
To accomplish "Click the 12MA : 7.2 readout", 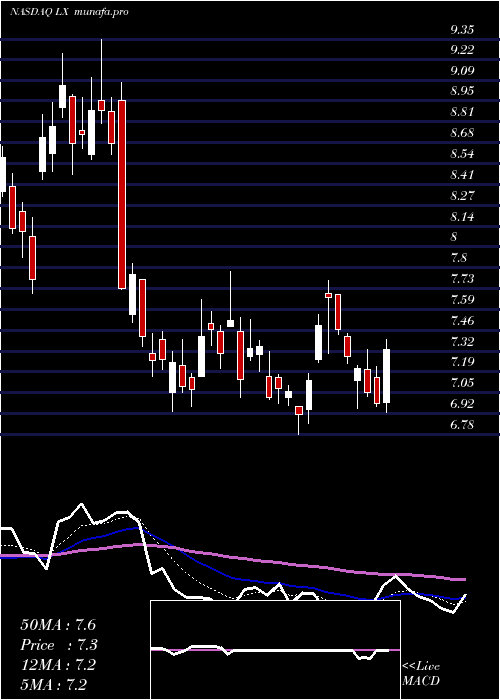I will [x=58, y=664].
